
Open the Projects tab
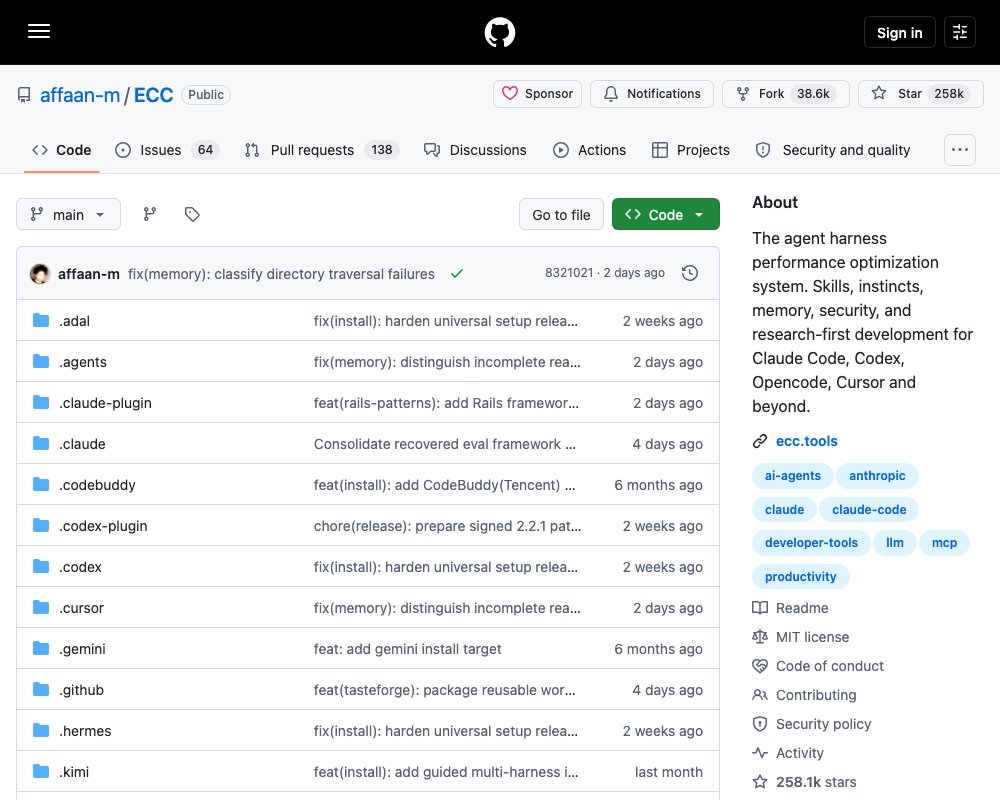coord(691,150)
